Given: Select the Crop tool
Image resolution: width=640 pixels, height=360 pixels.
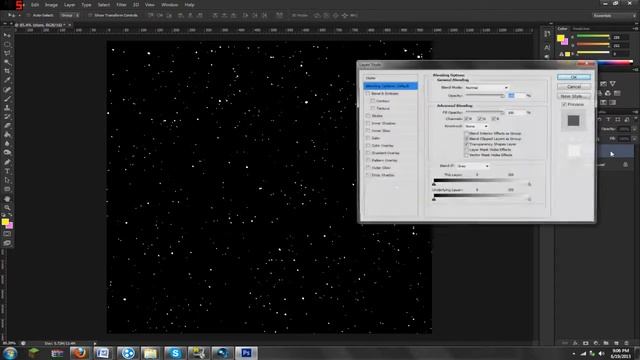Looking at the screenshot, I should point(7,71).
